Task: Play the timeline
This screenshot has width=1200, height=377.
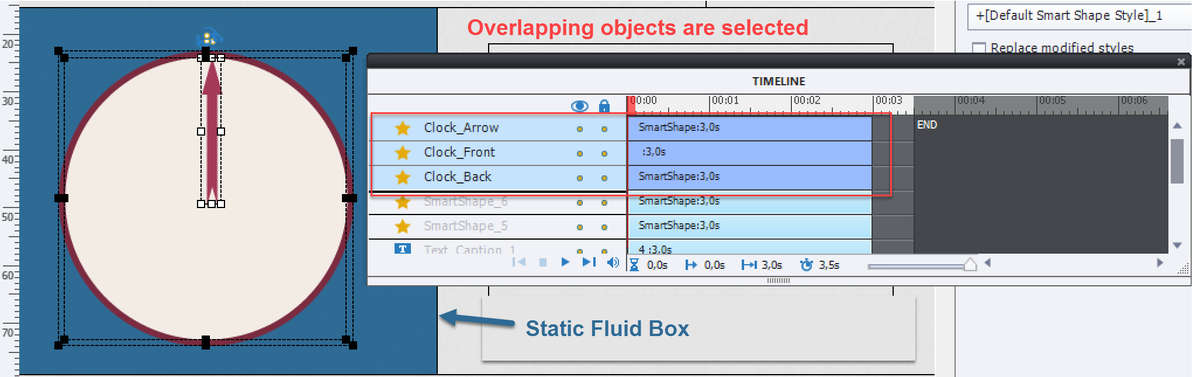Action: pyautogui.click(x=565, y=263)
